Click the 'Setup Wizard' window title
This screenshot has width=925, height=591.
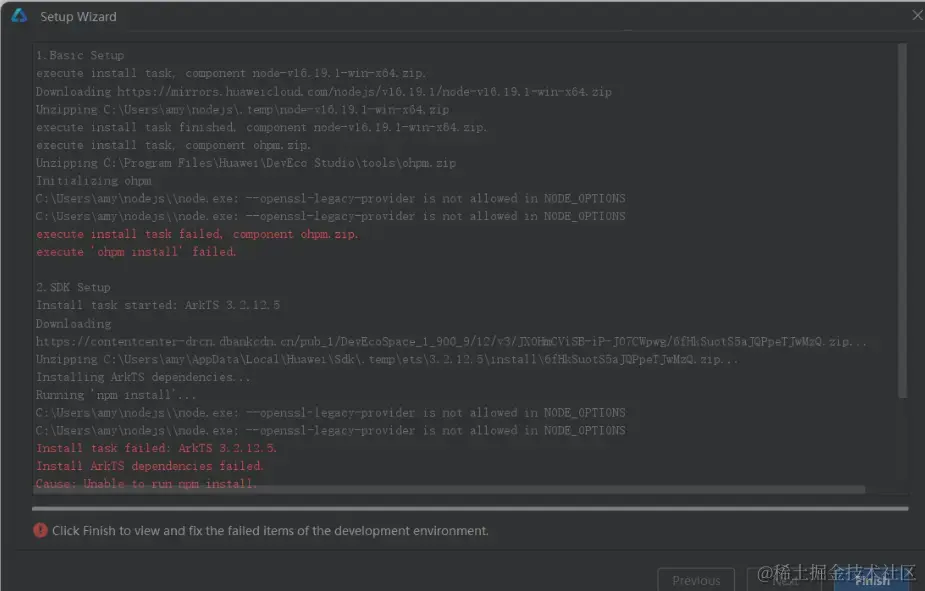[78, 17]
